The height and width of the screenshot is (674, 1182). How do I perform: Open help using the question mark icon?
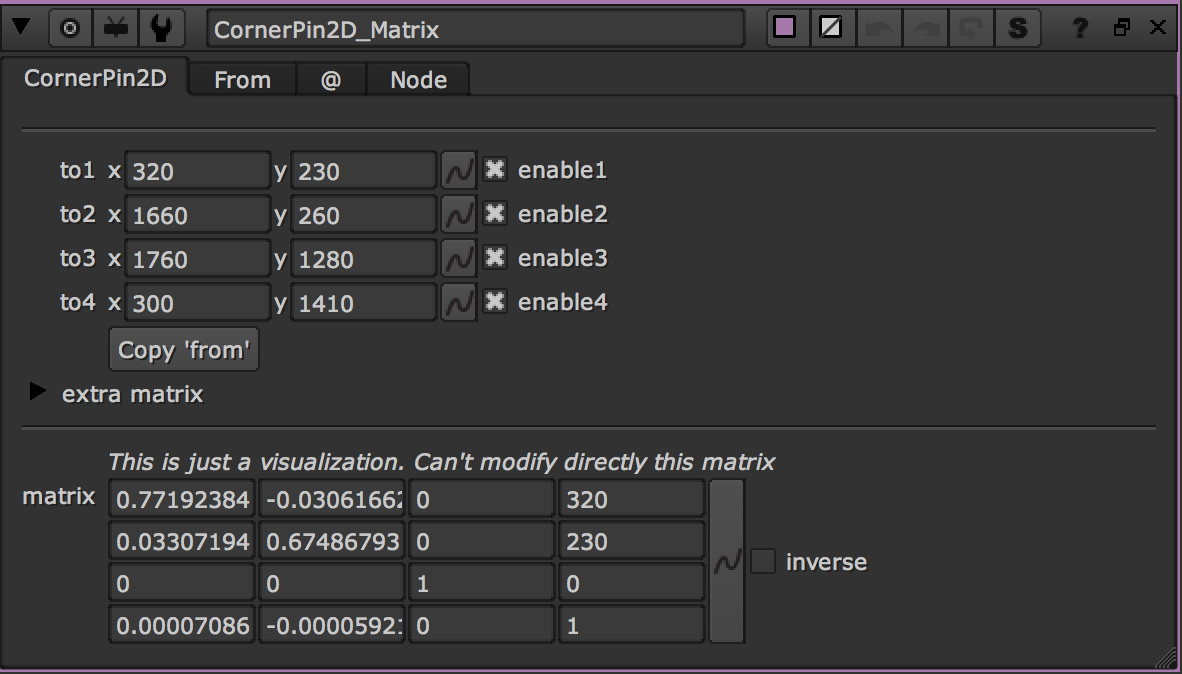1079,28
